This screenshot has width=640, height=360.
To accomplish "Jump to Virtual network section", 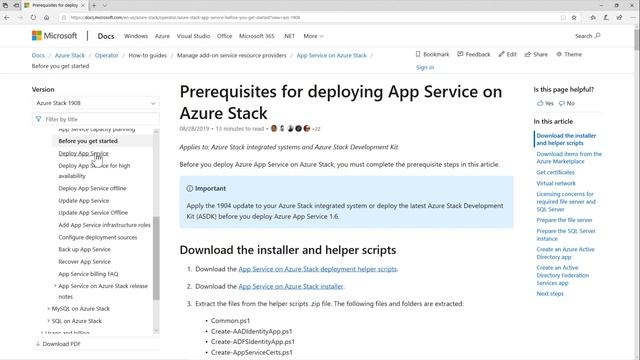I will pos(556,183).
